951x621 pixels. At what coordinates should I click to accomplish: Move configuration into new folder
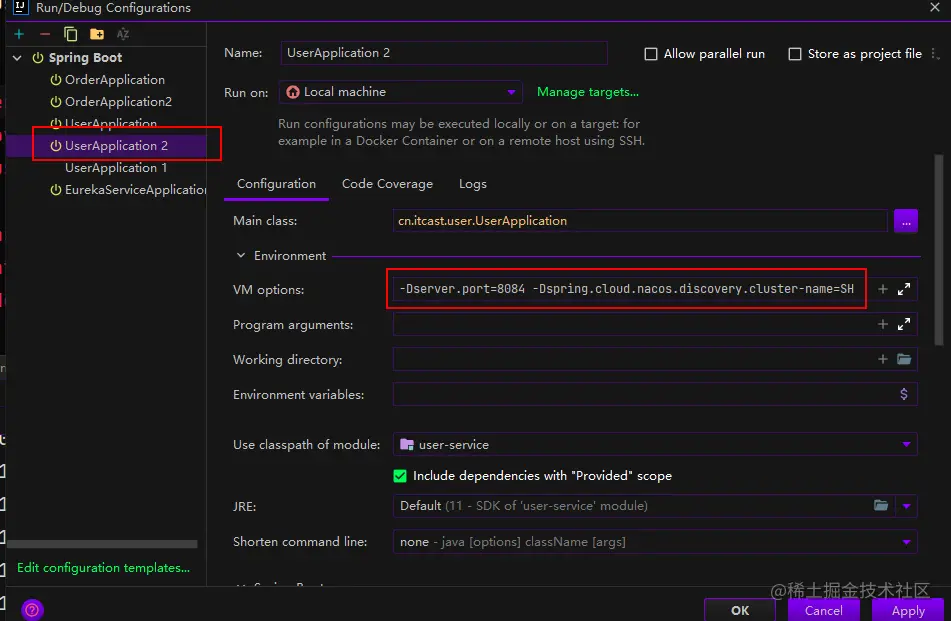point(96,34)
